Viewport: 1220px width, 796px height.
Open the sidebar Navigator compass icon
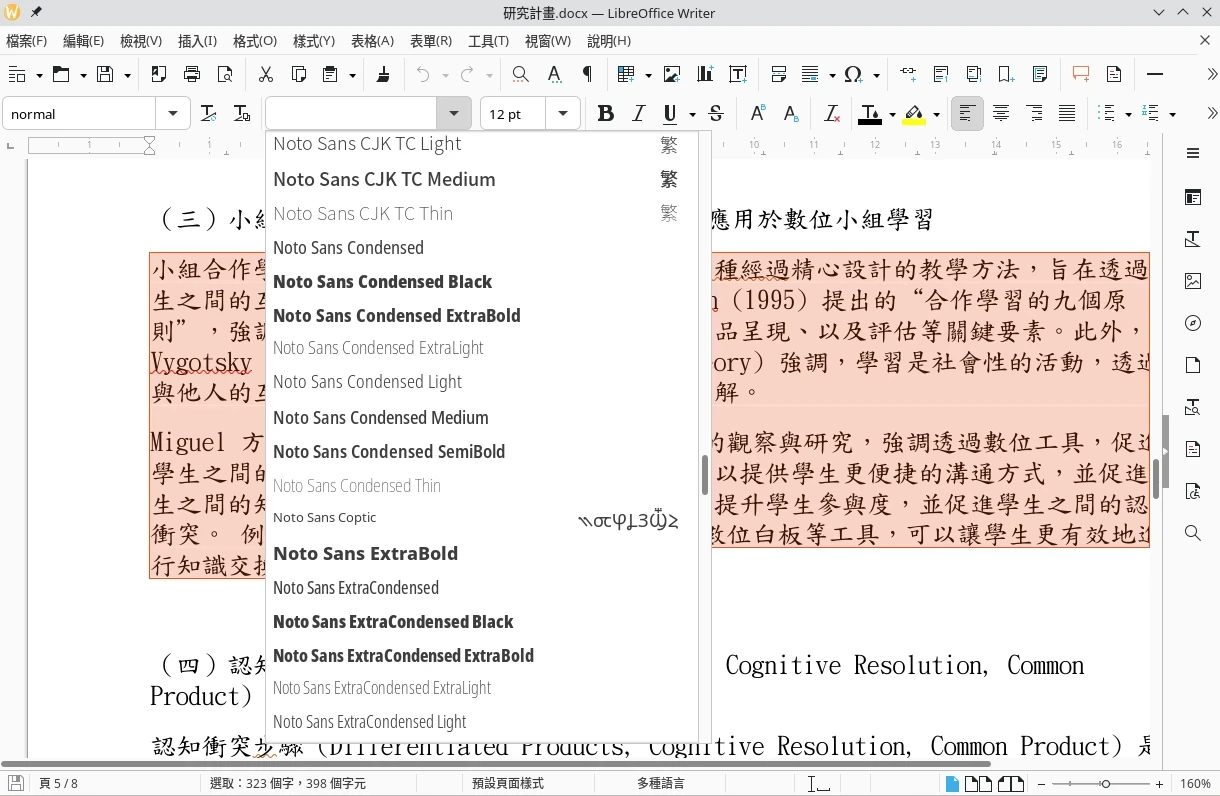click(1192, 323)
